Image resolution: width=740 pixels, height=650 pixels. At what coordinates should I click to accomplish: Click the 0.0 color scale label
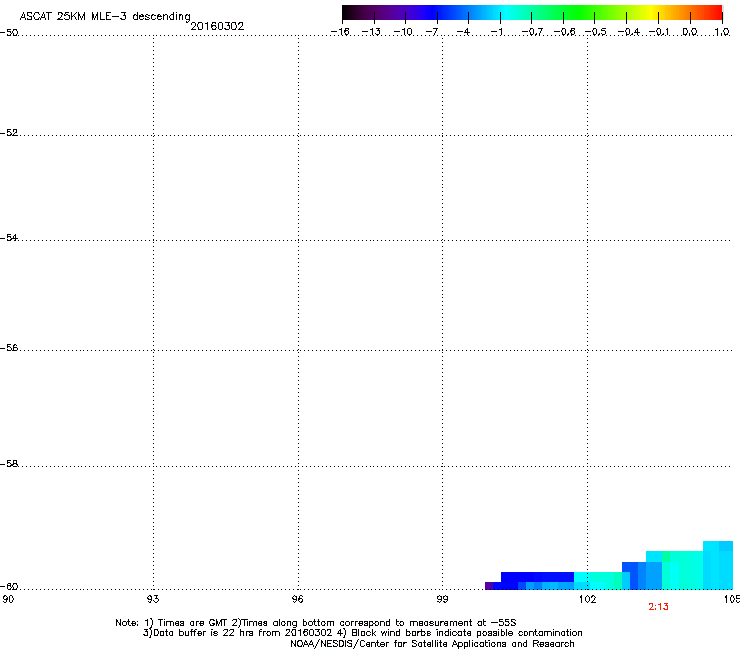pyautogui.click(x=690, y=32)
